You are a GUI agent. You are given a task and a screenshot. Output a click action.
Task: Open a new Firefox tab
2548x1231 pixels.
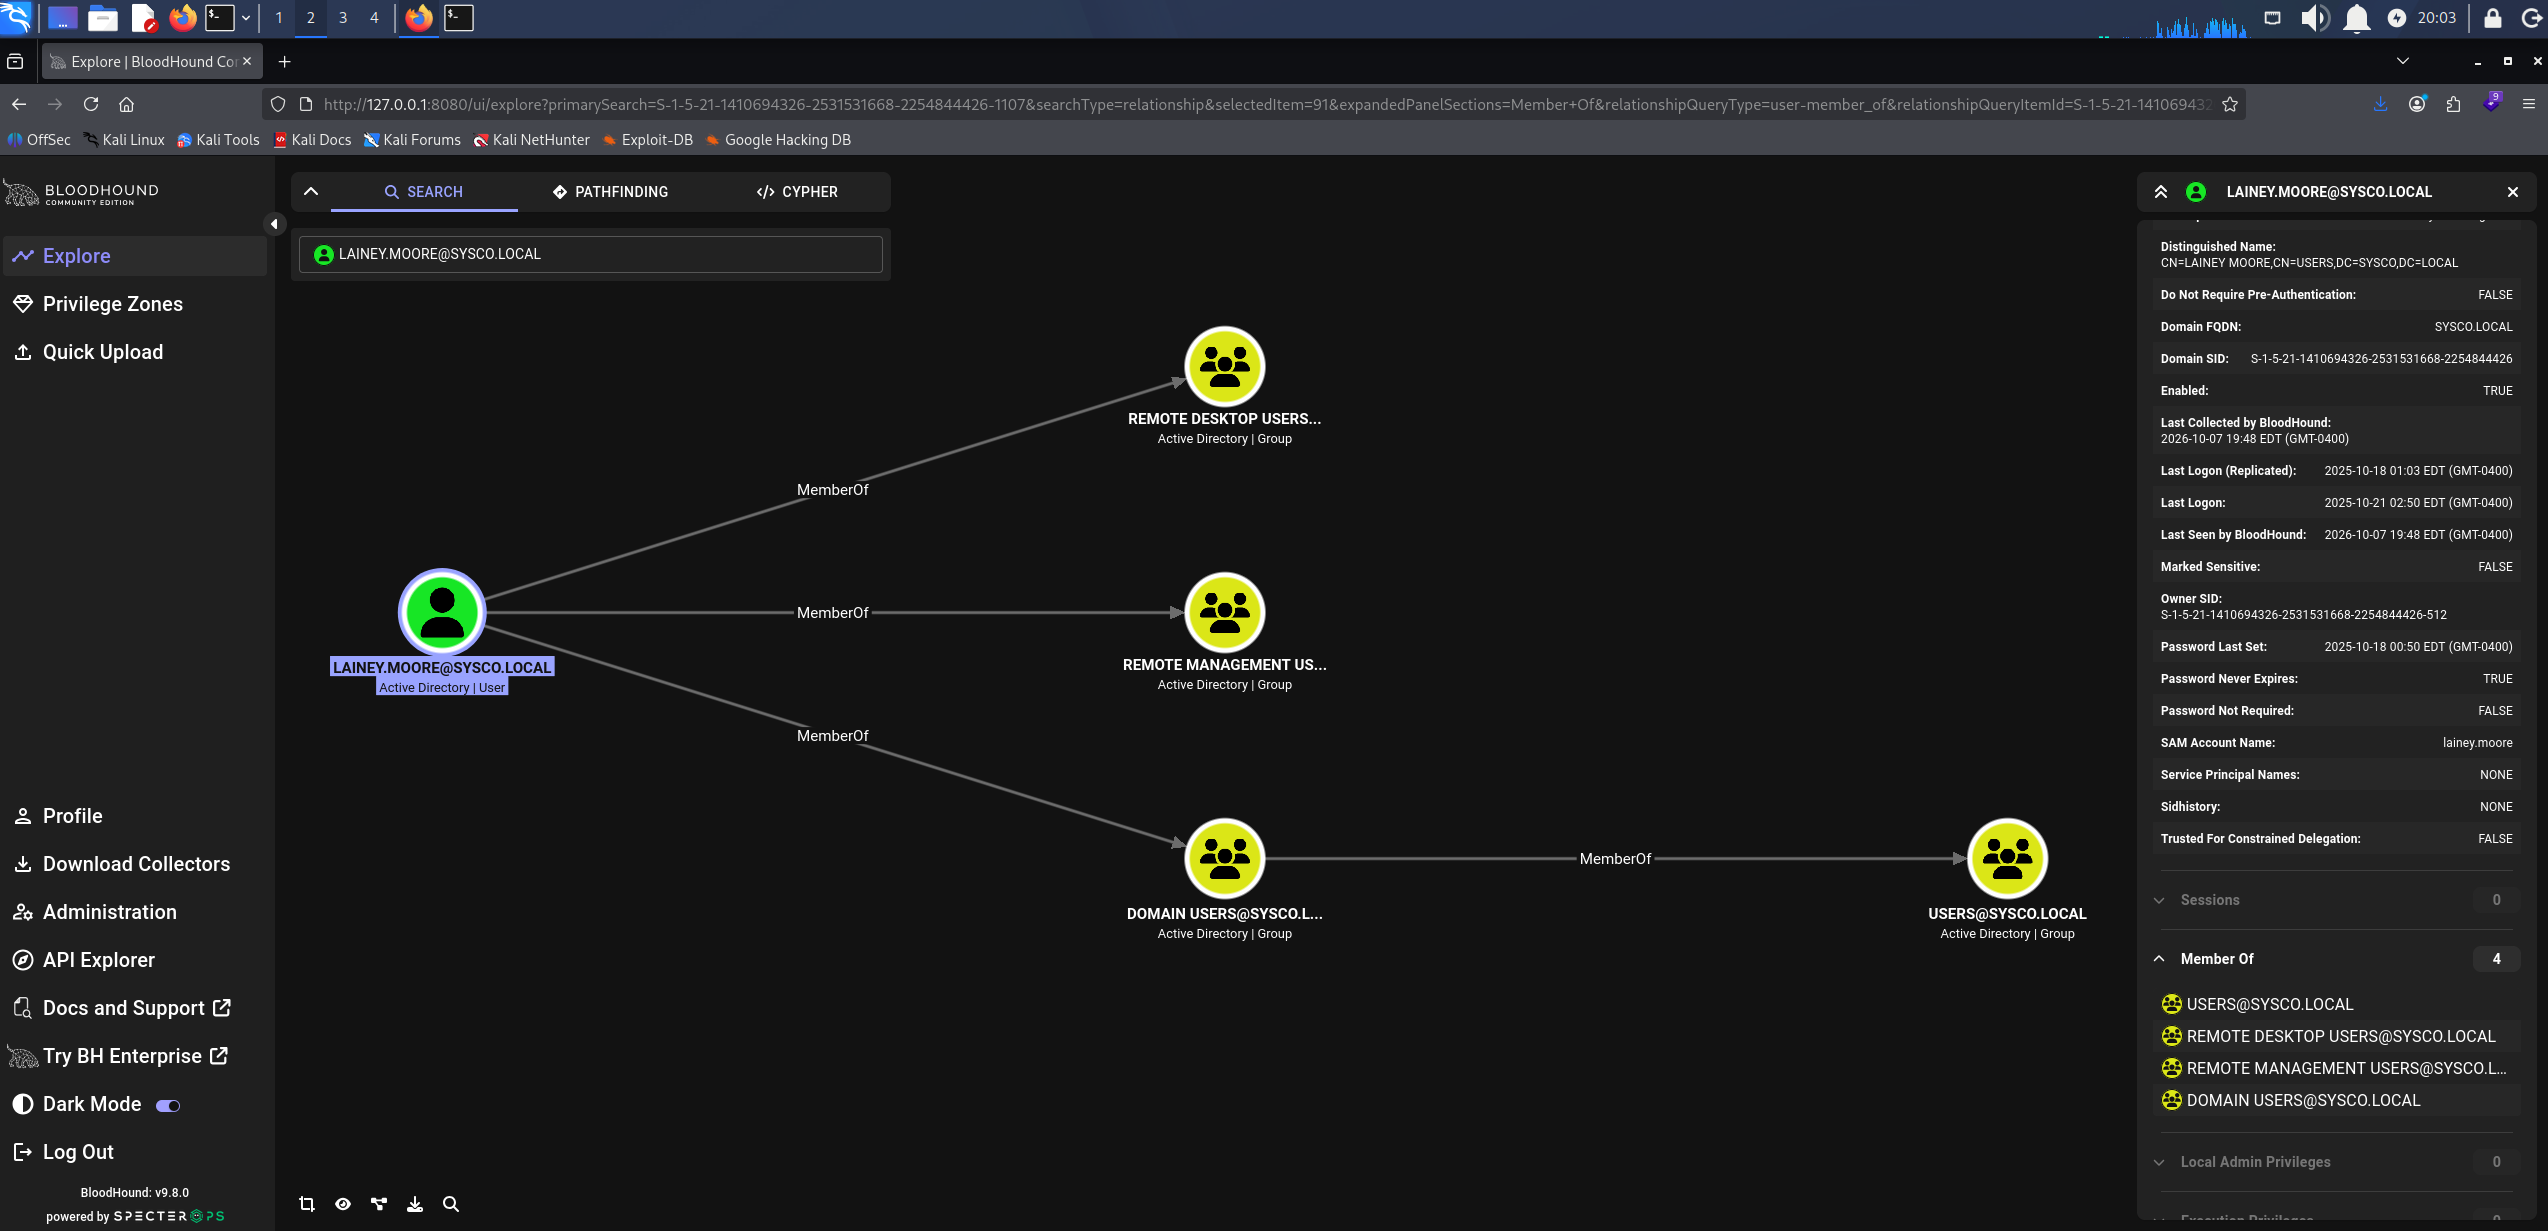pos(285,62)
